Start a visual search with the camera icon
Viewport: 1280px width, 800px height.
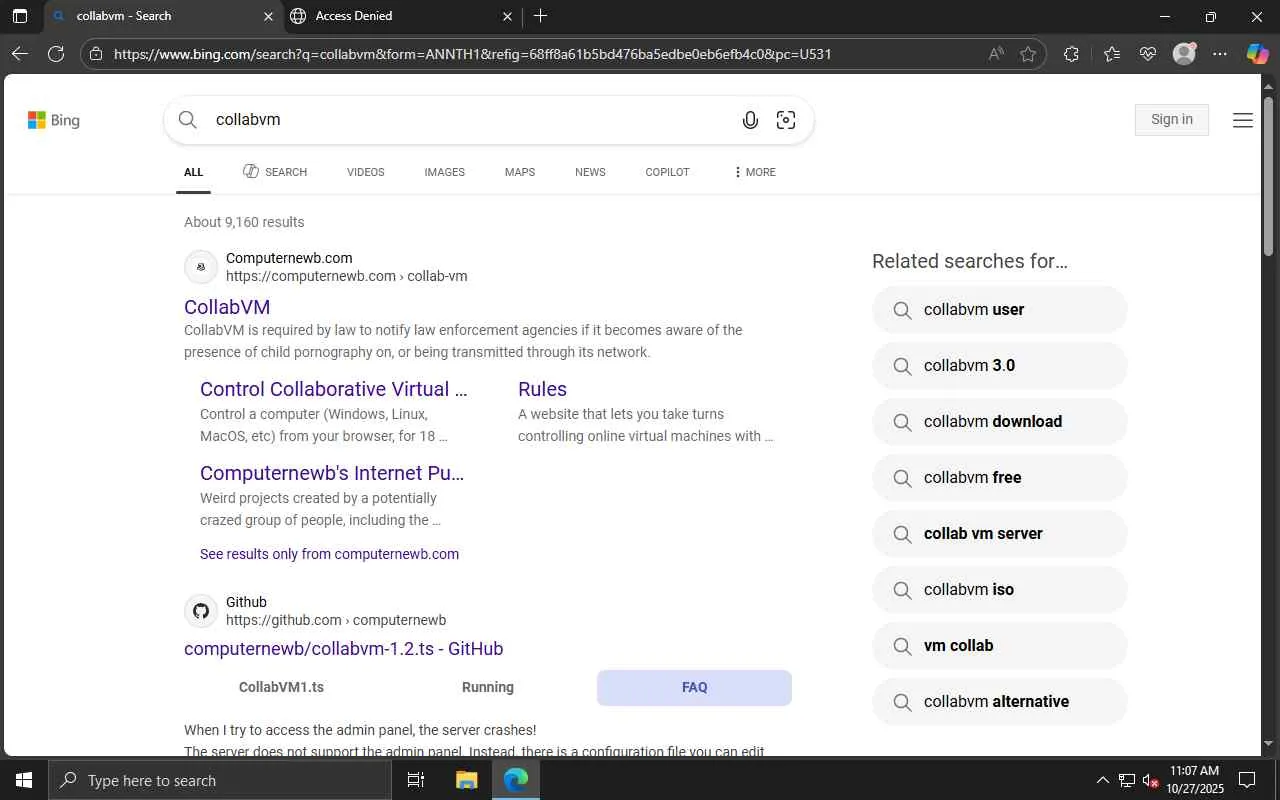[x=786, y=120]
